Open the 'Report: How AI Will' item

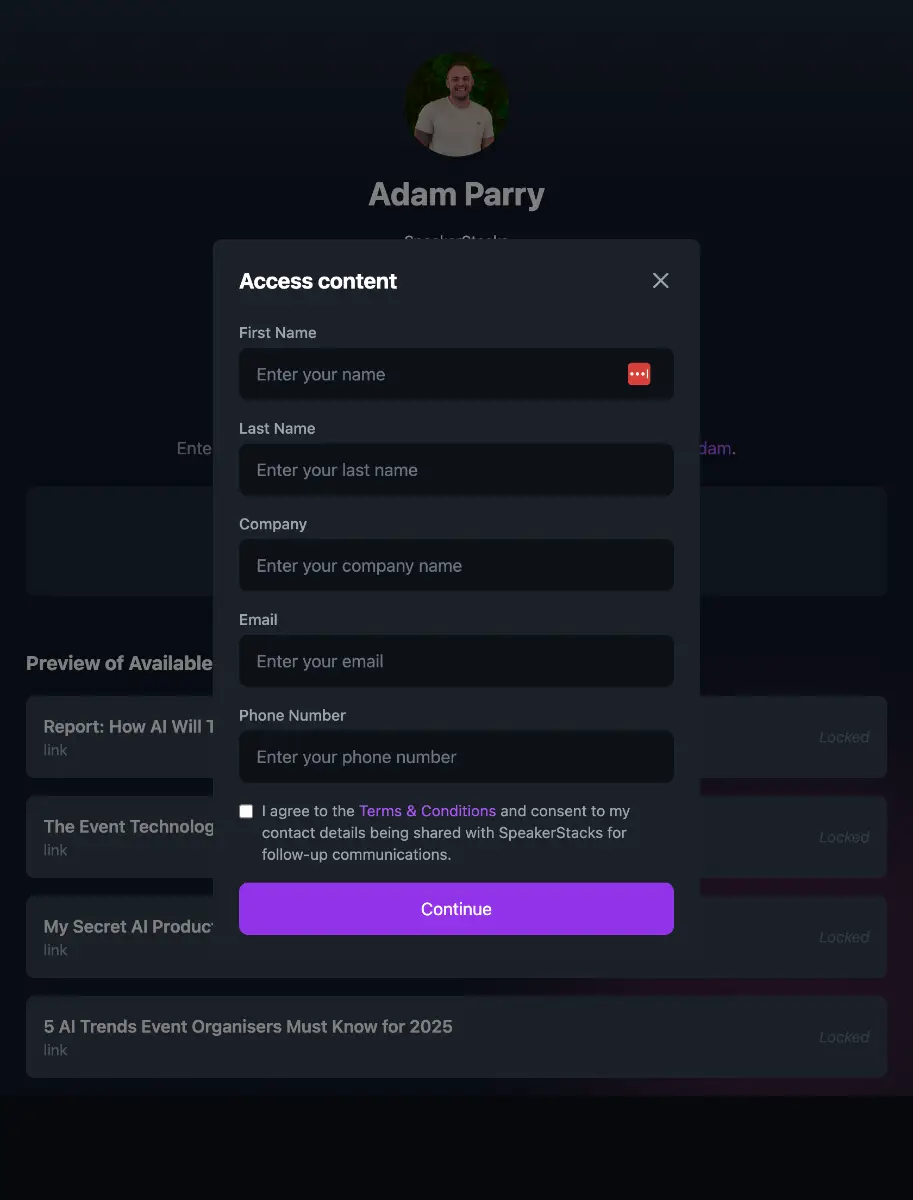click(122, 727)
